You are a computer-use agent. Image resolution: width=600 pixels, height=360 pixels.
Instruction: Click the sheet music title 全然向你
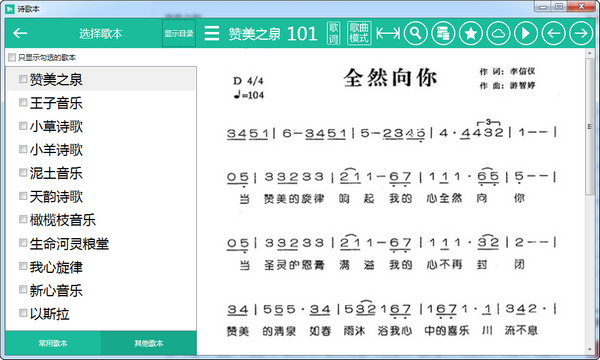[390, 78]
